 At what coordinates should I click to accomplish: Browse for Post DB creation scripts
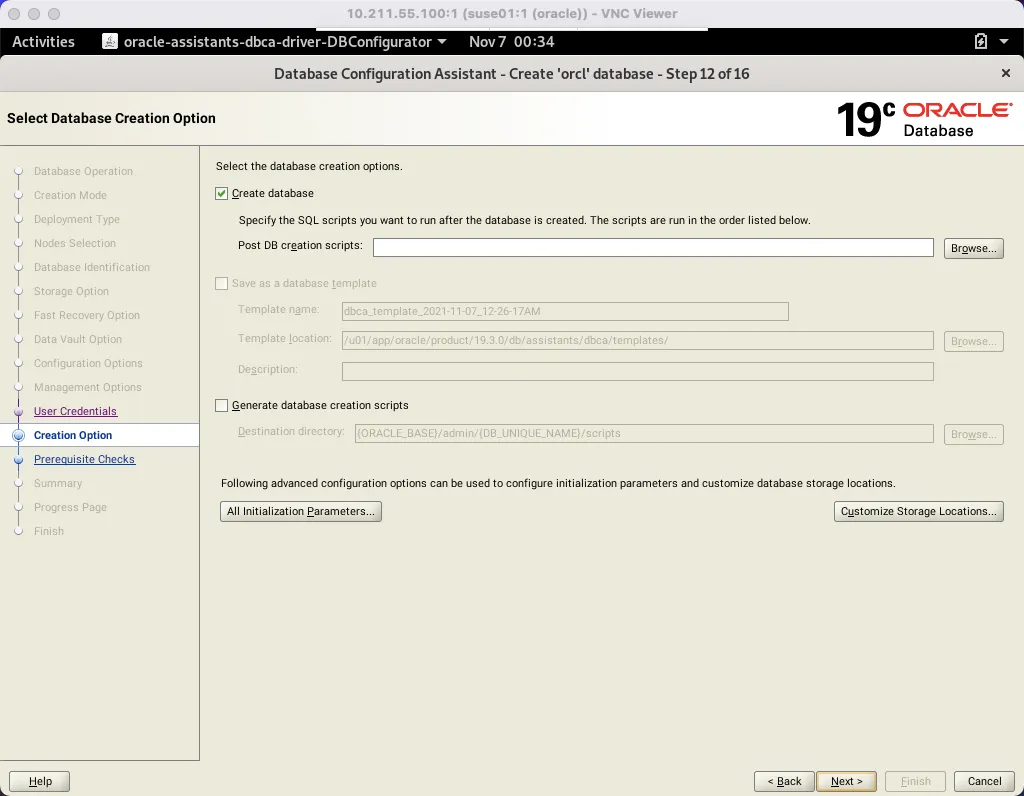tap(973, 248)
